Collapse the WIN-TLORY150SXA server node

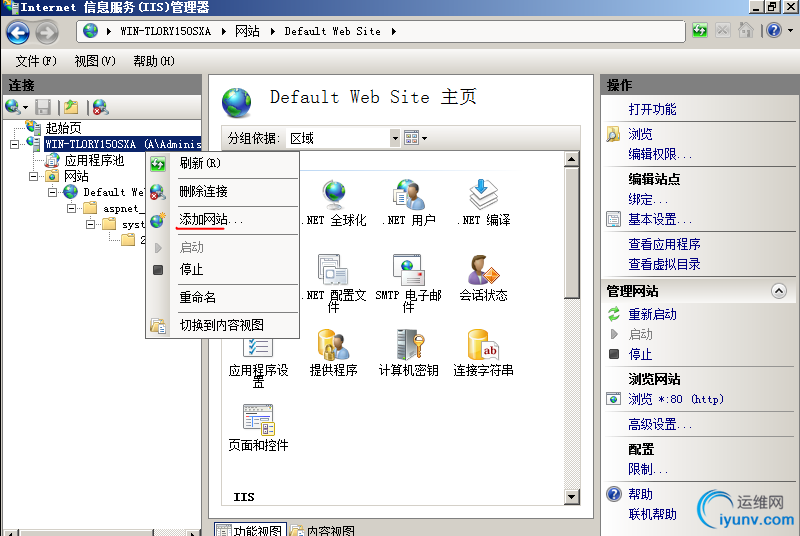click(14, 144)
